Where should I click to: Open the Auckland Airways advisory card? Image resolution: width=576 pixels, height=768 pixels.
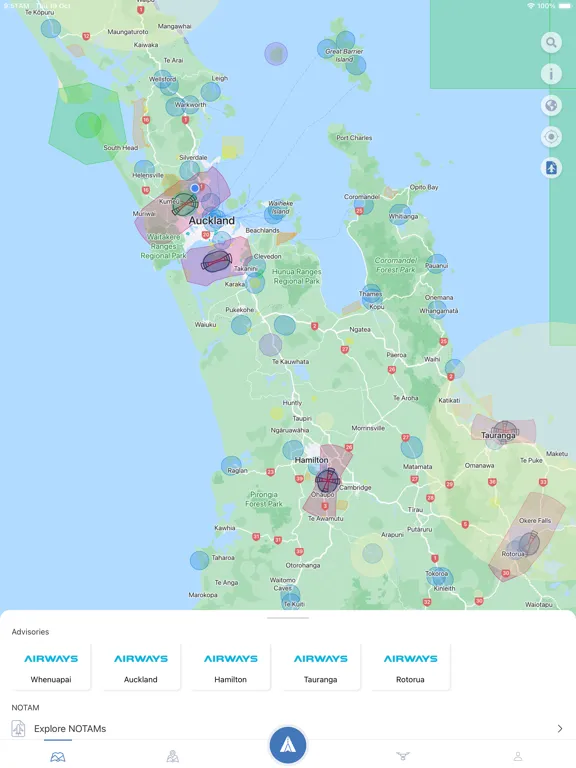point(141,667)
